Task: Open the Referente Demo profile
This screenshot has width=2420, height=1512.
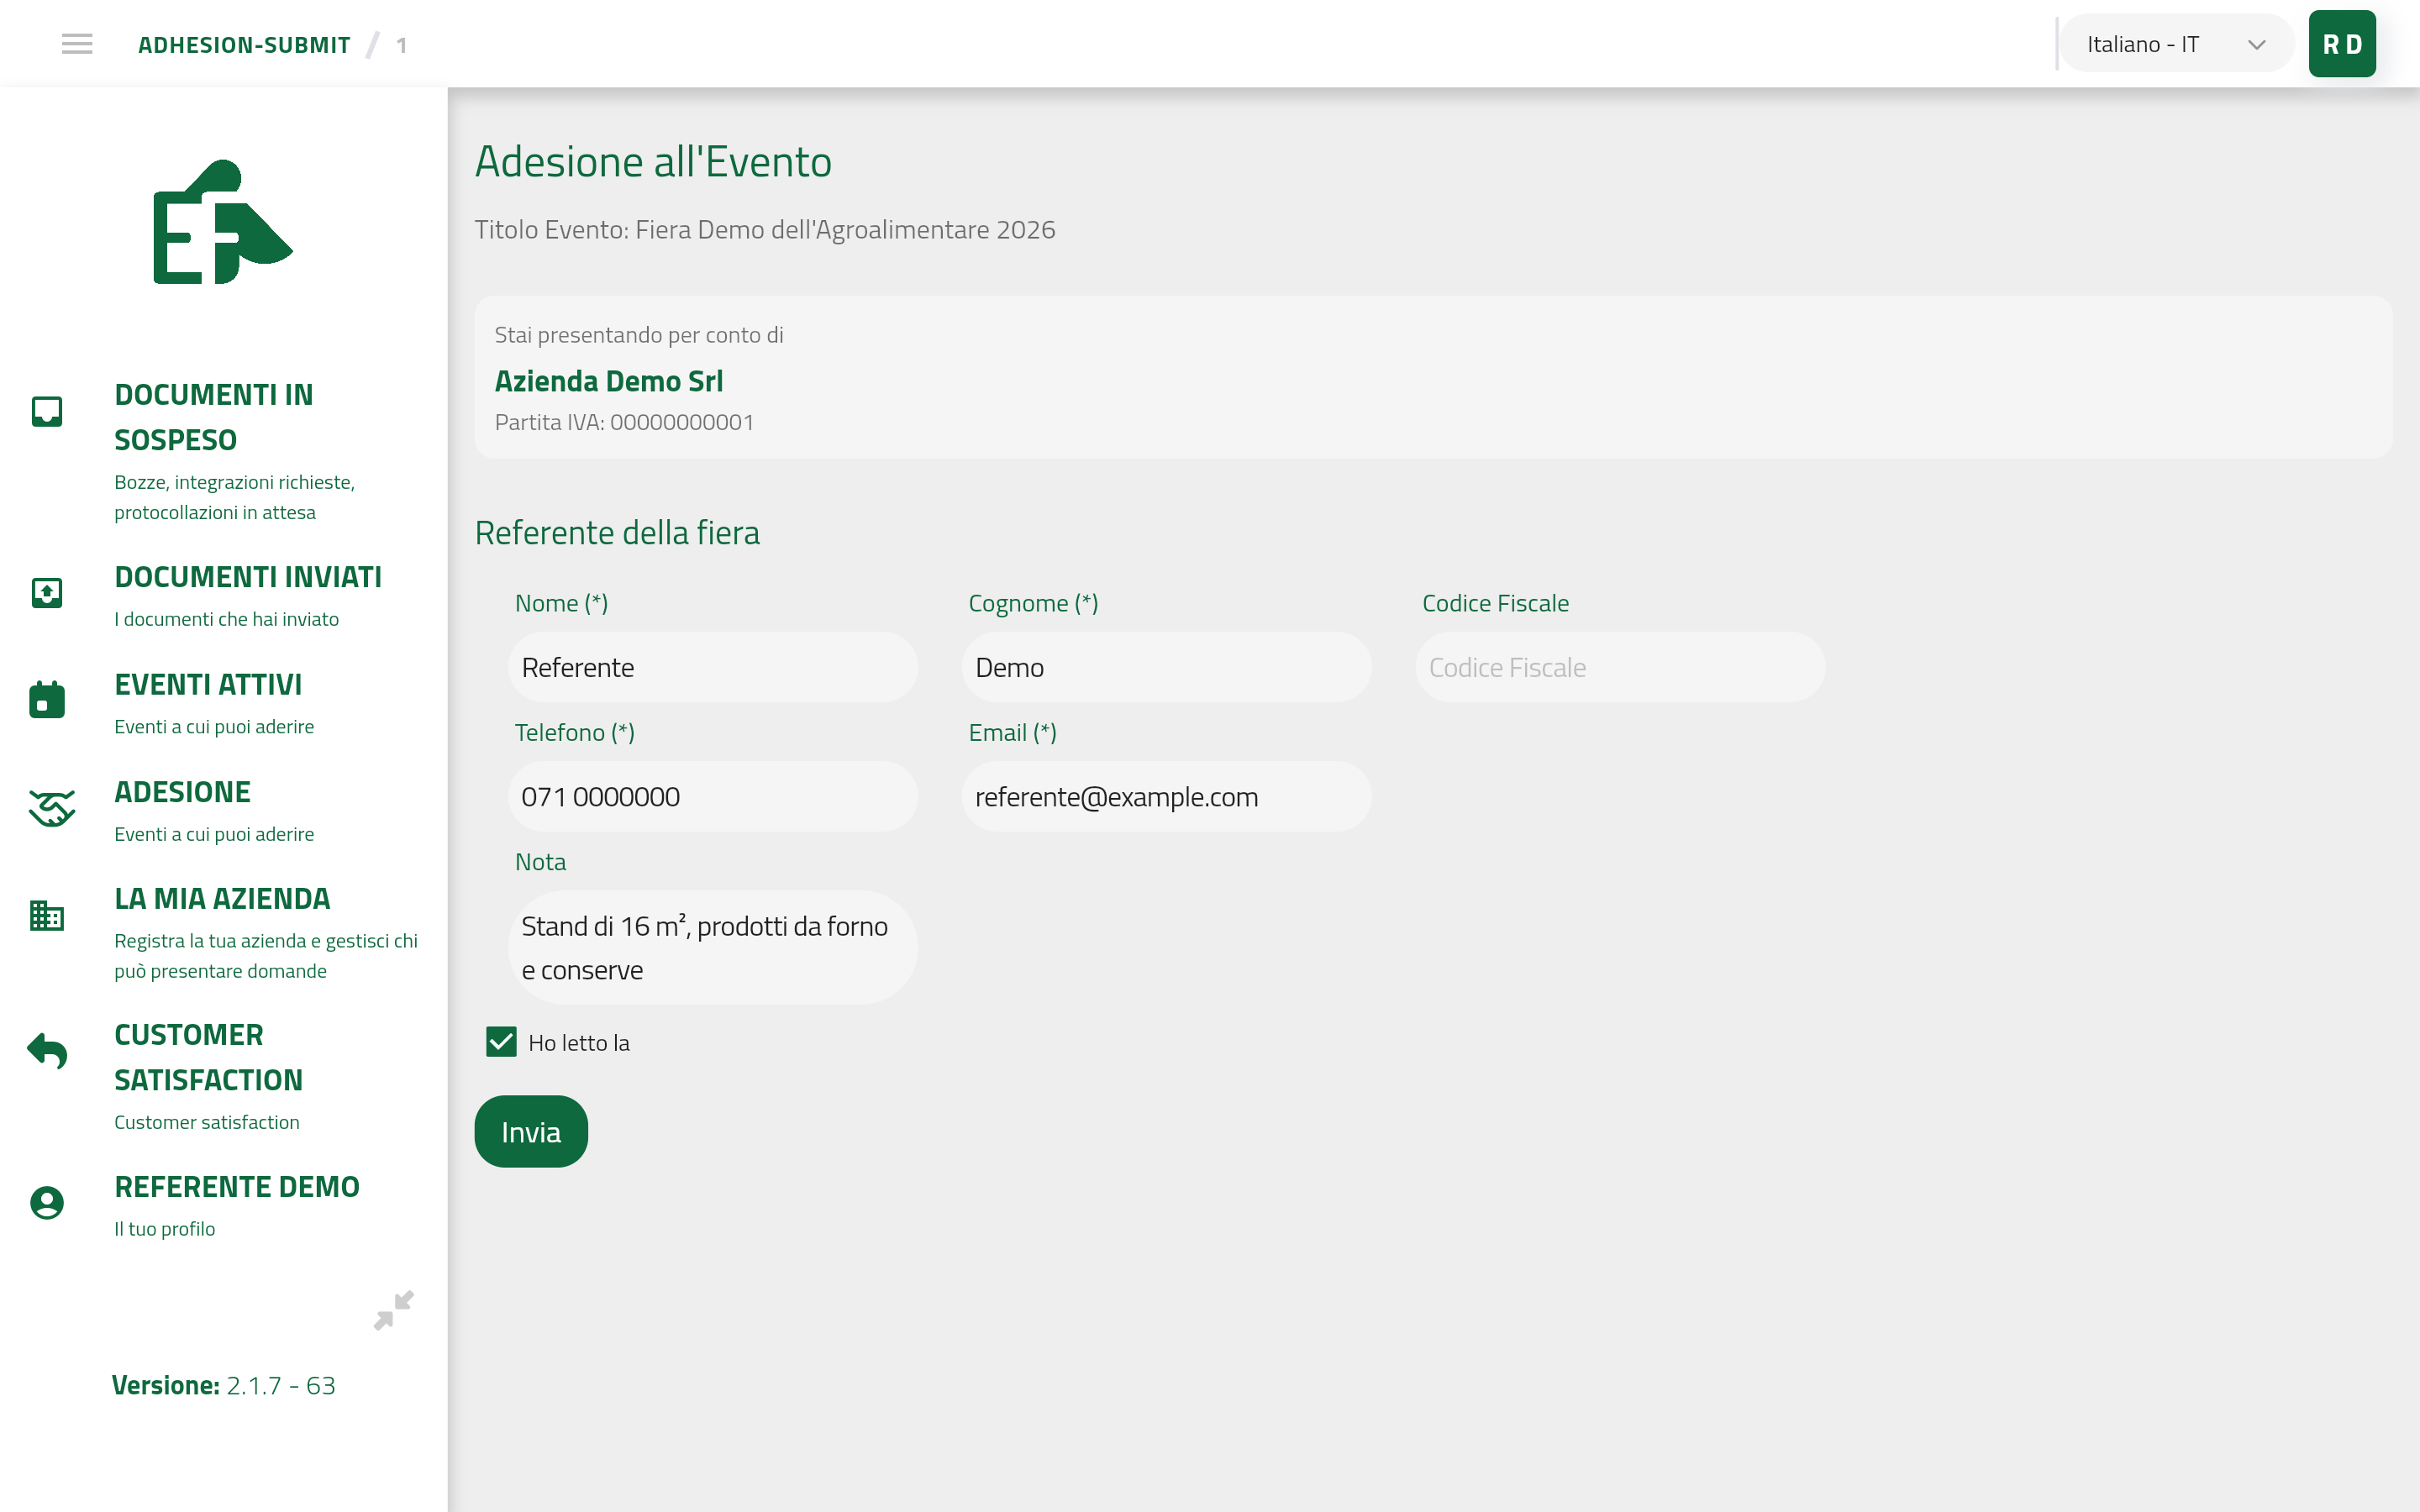Action: pos(237,1187)
